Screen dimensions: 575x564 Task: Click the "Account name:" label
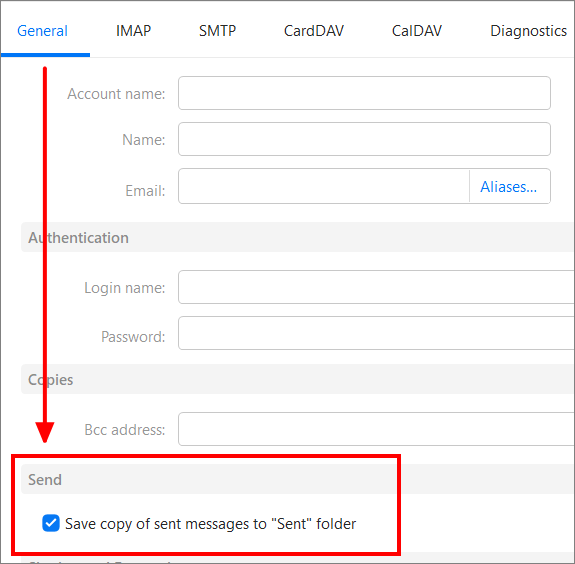coord(116,94)
